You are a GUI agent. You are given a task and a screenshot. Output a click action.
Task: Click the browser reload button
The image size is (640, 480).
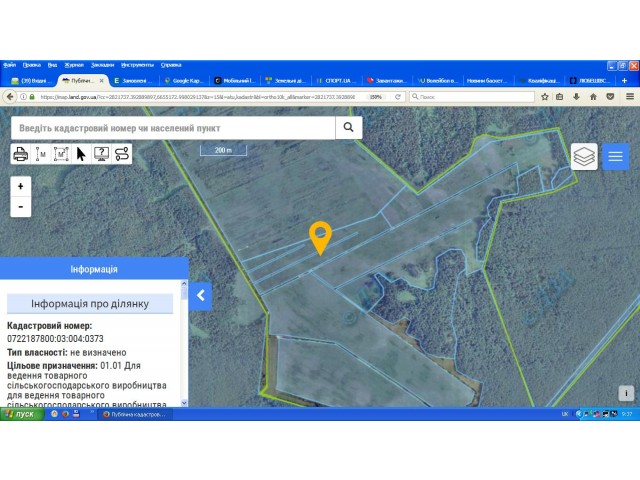[x=398, y=97]
